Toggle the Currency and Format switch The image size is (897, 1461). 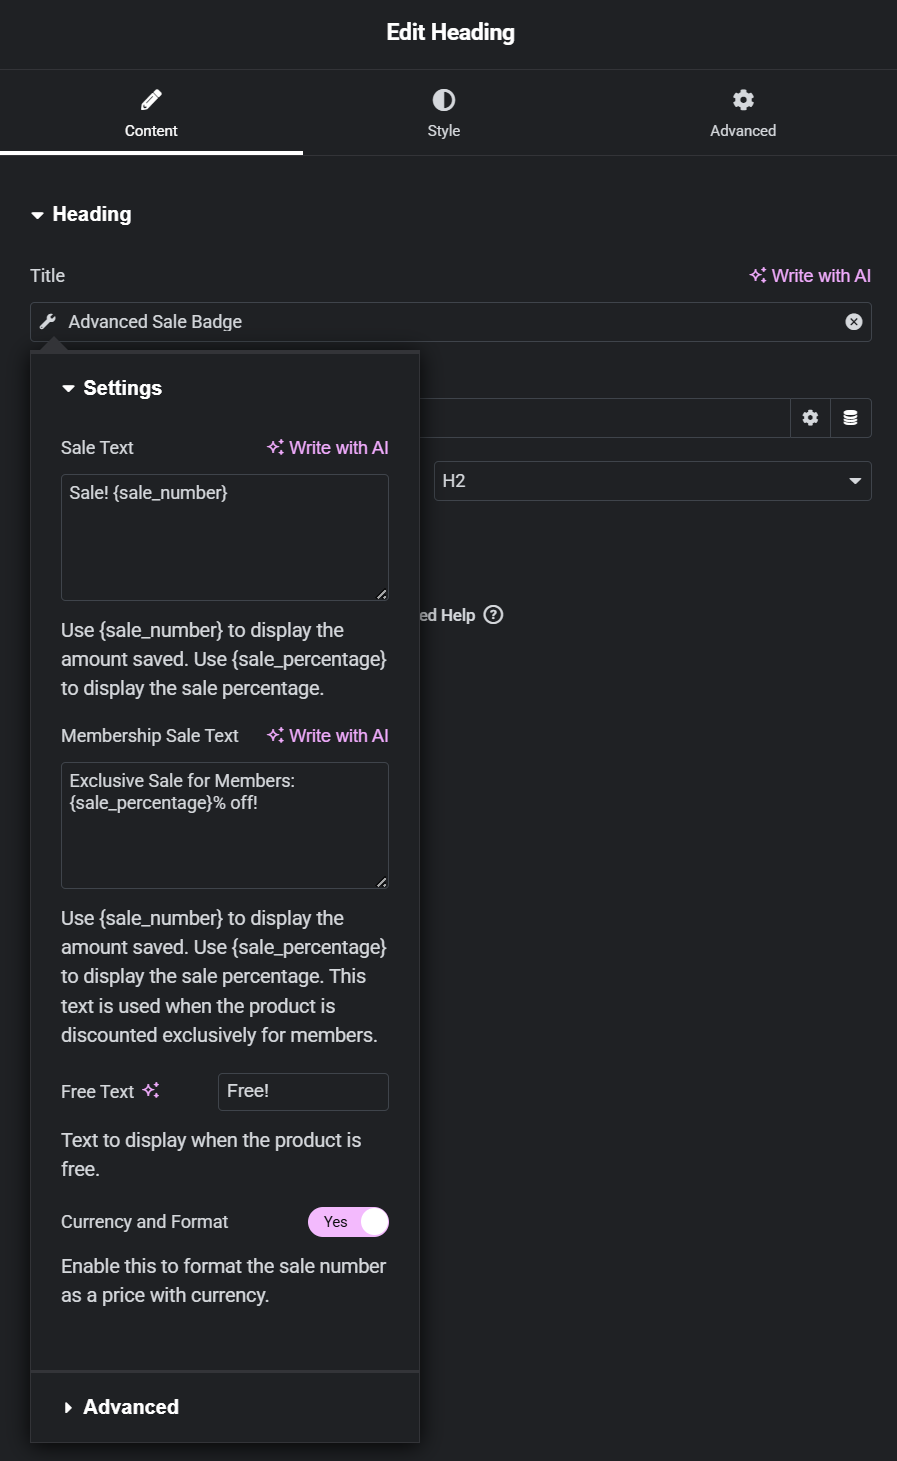[348, 1222]
